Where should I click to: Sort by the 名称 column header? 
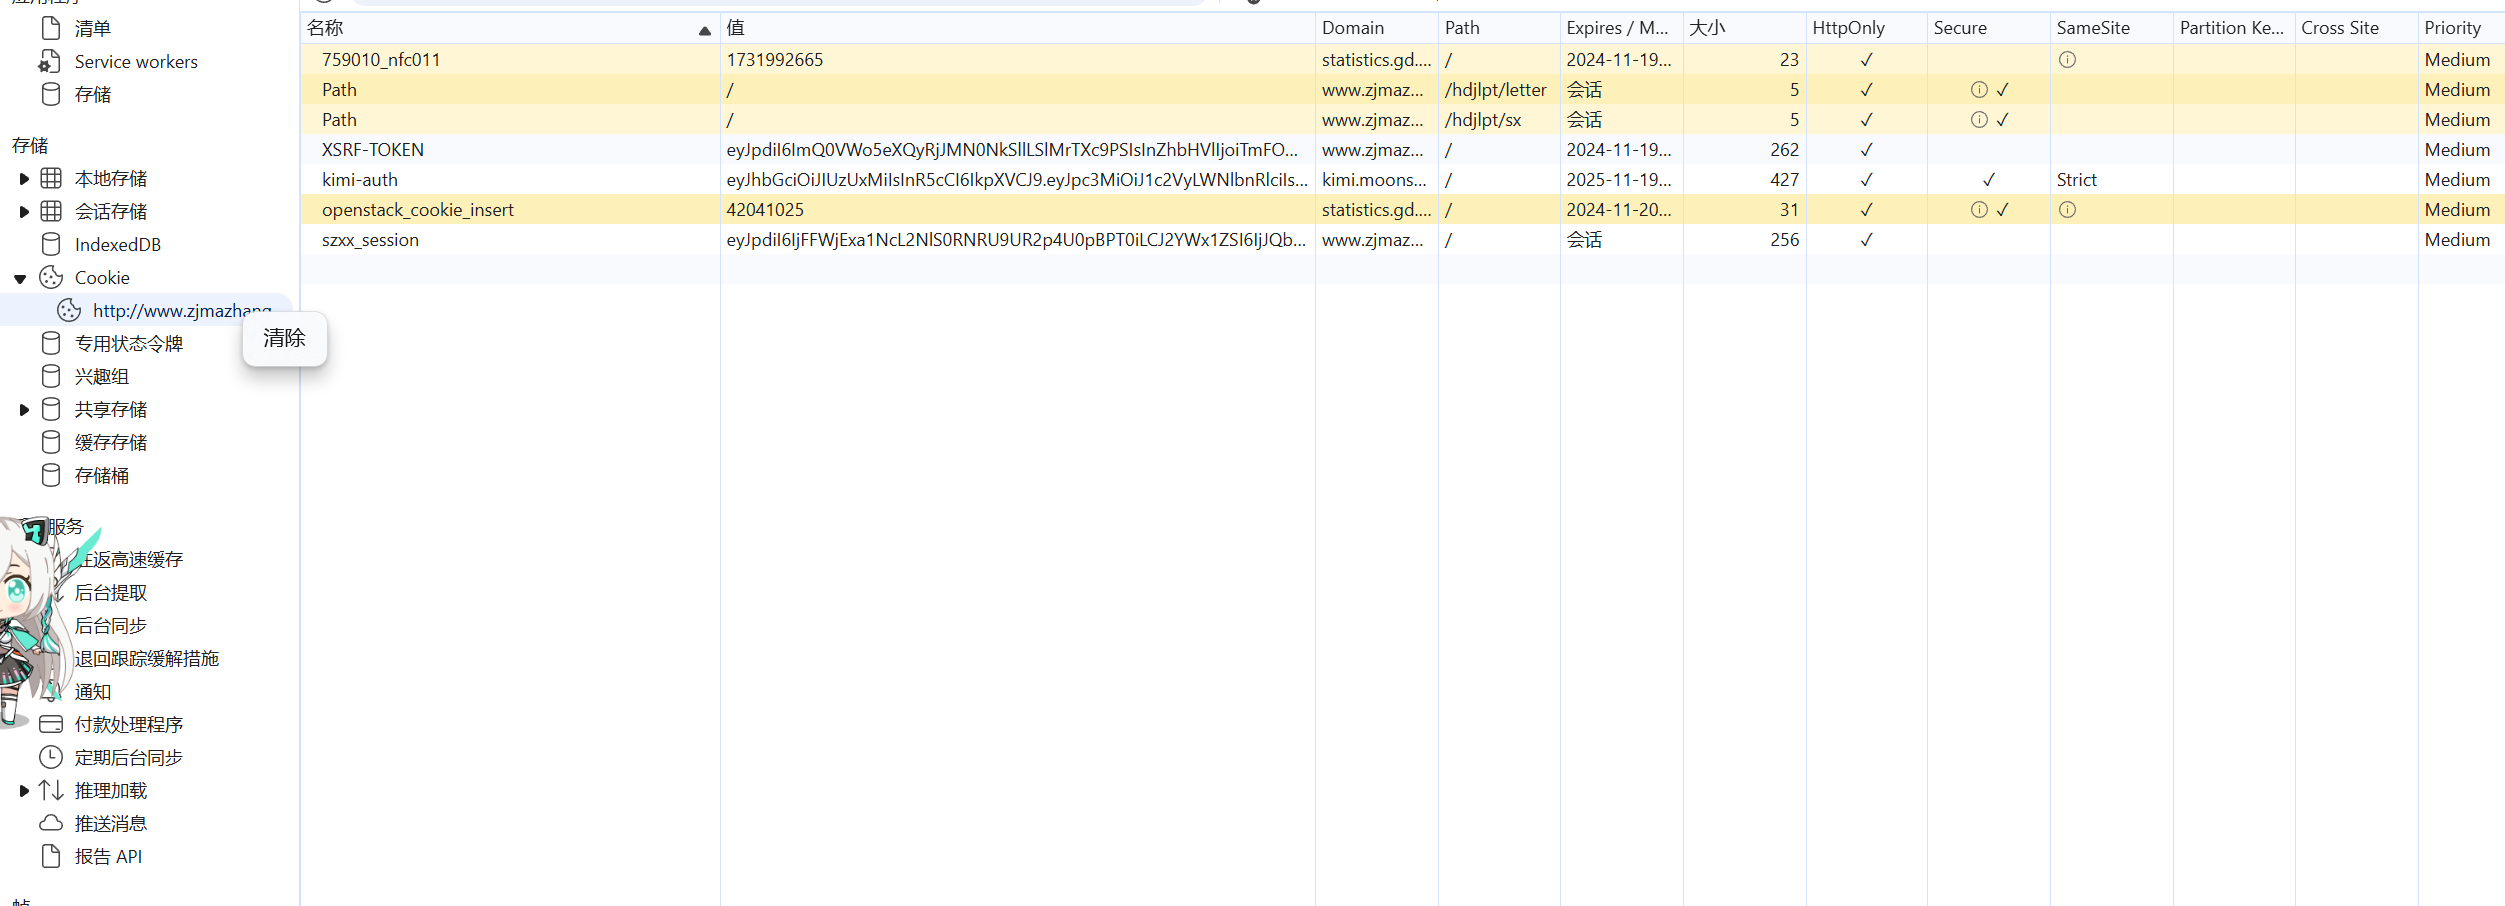[x=500, y=28]
